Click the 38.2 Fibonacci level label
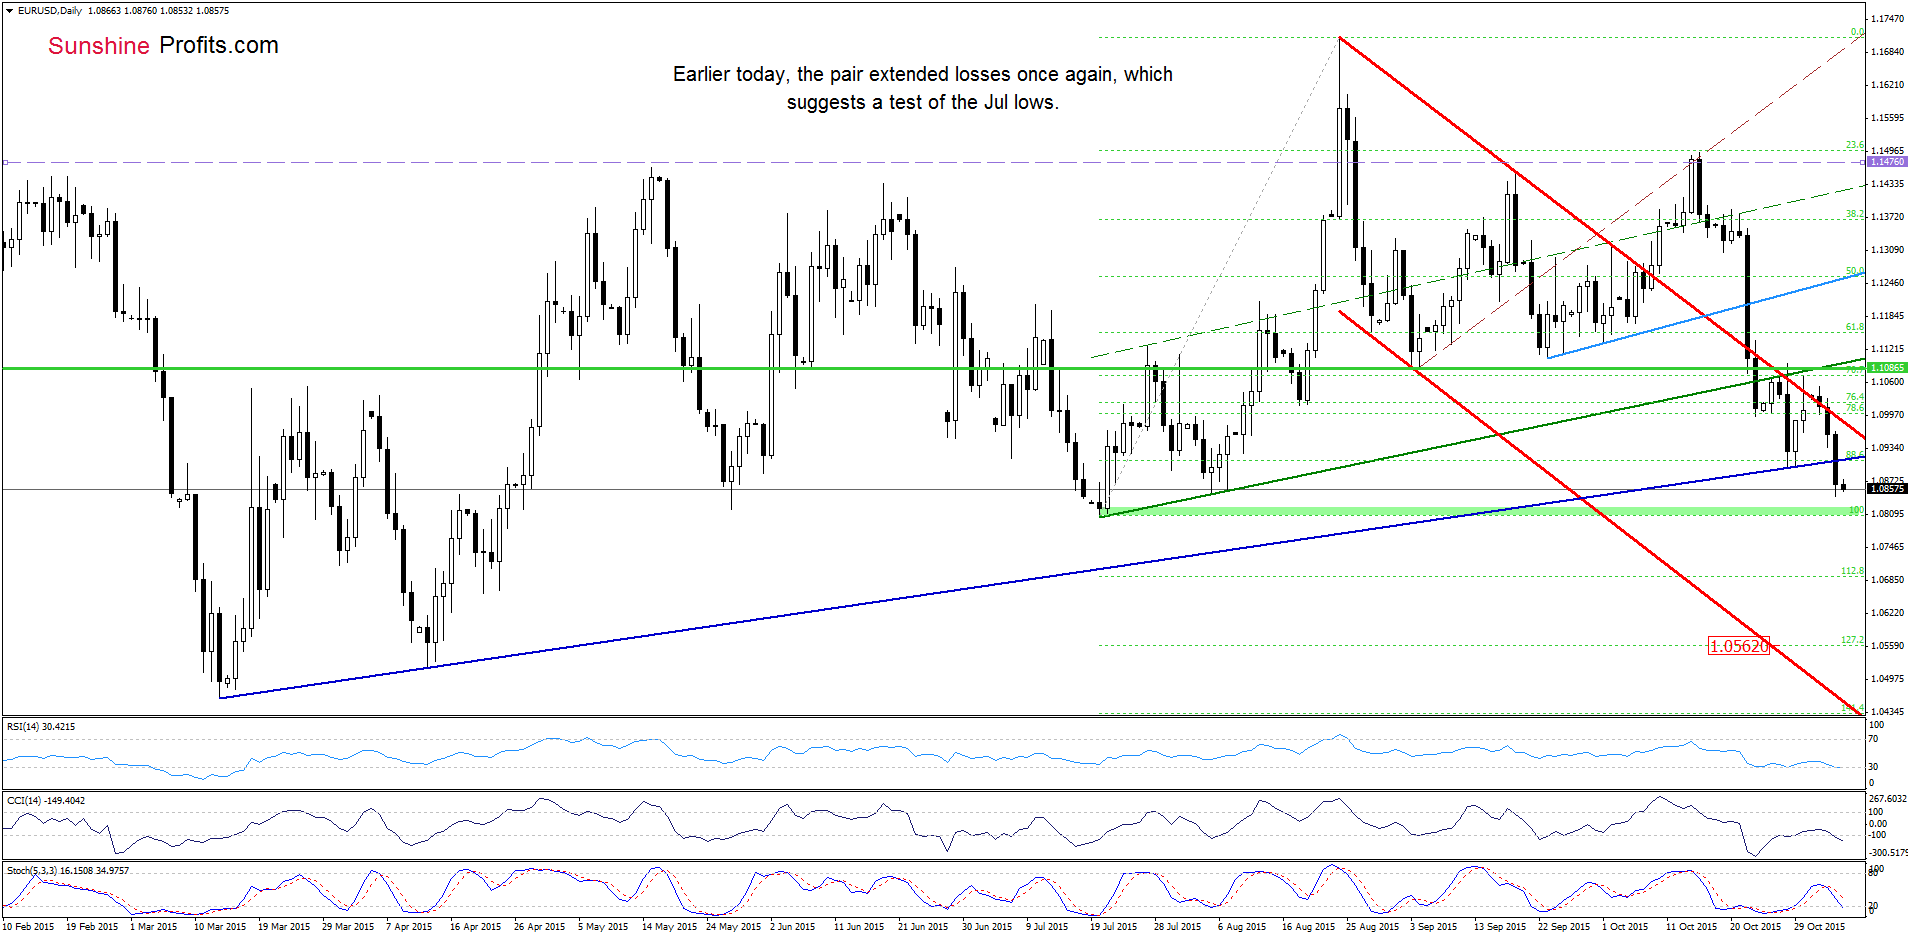Image resolution: width=1908 pixels, height=935 pixels. 1855,215
